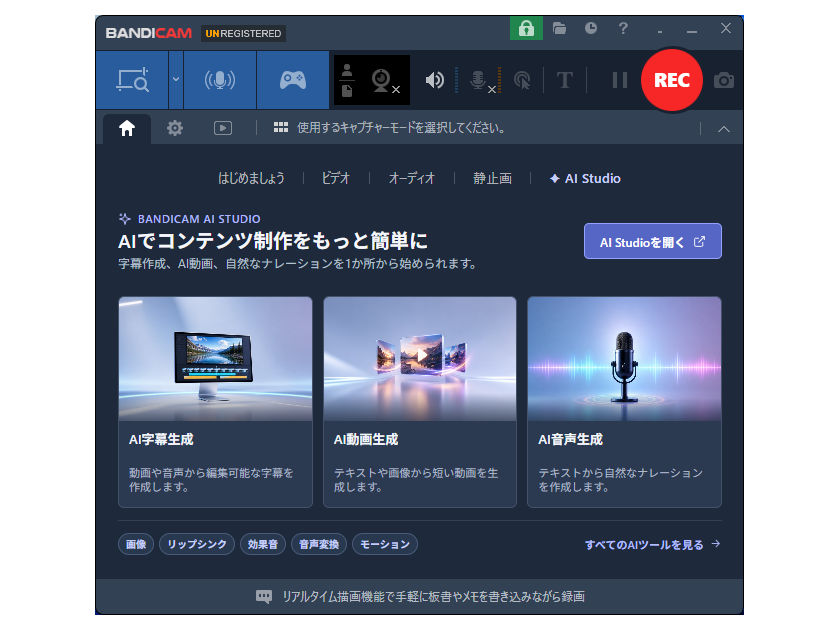The height and width of the screenshot is (630, 840).
Task: Click the AI音声生成 title text
Action: click(x=570, y=440)
